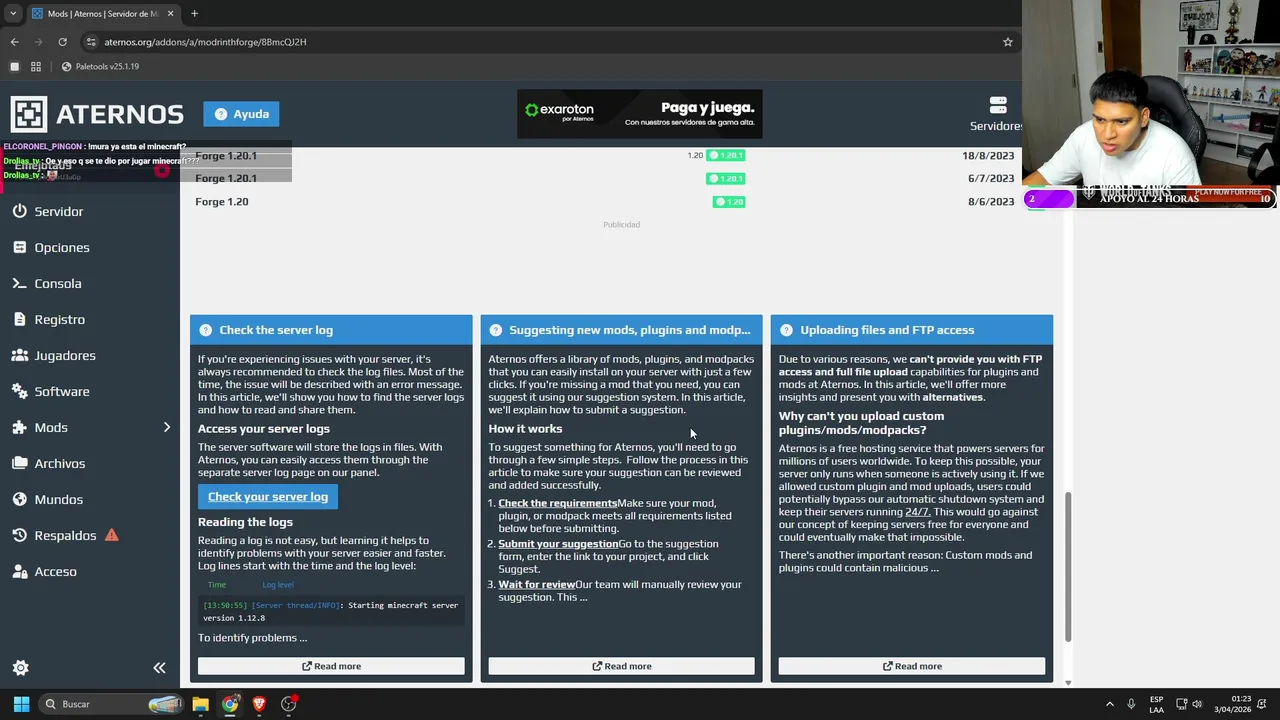The width and height of the screenshot is (1280, 720).
Task: Open Brave browser from the taskbar
Action: pyautogui.click(x=259, y=704)
